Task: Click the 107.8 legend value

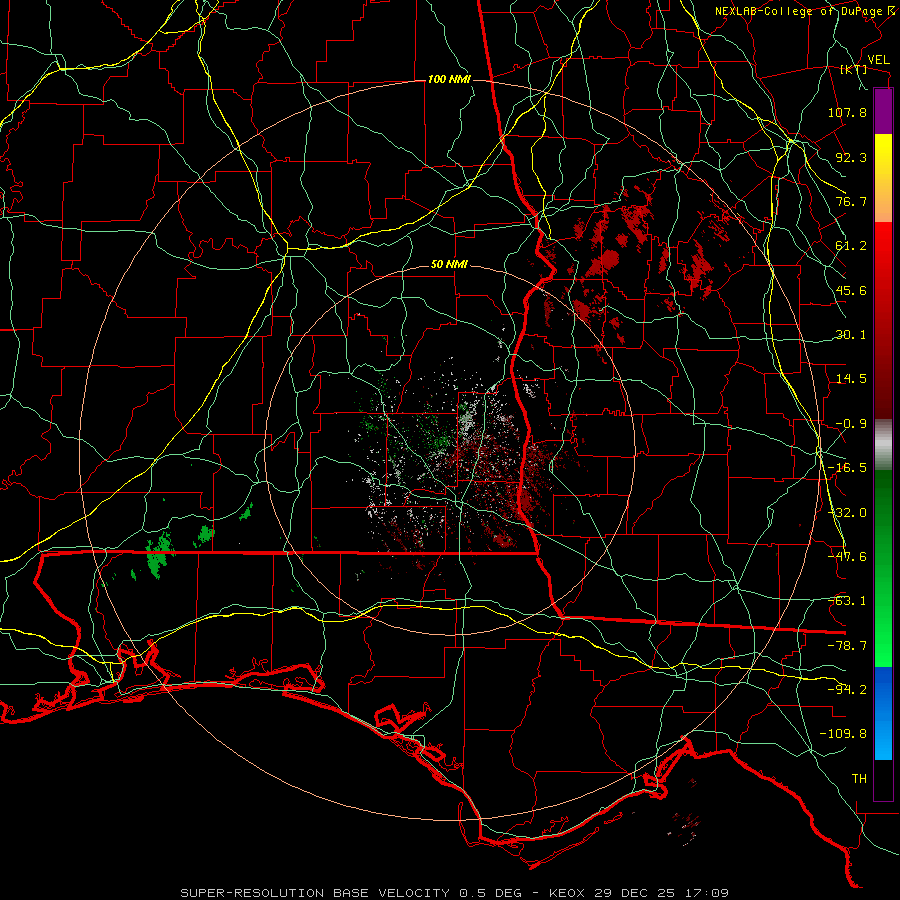Action: click(x=847, y=112)
